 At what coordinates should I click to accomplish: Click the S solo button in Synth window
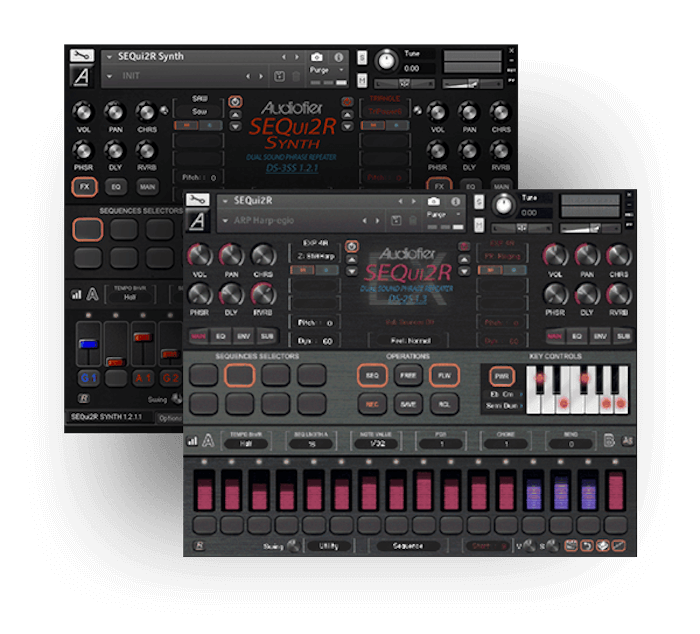[362, 57]
